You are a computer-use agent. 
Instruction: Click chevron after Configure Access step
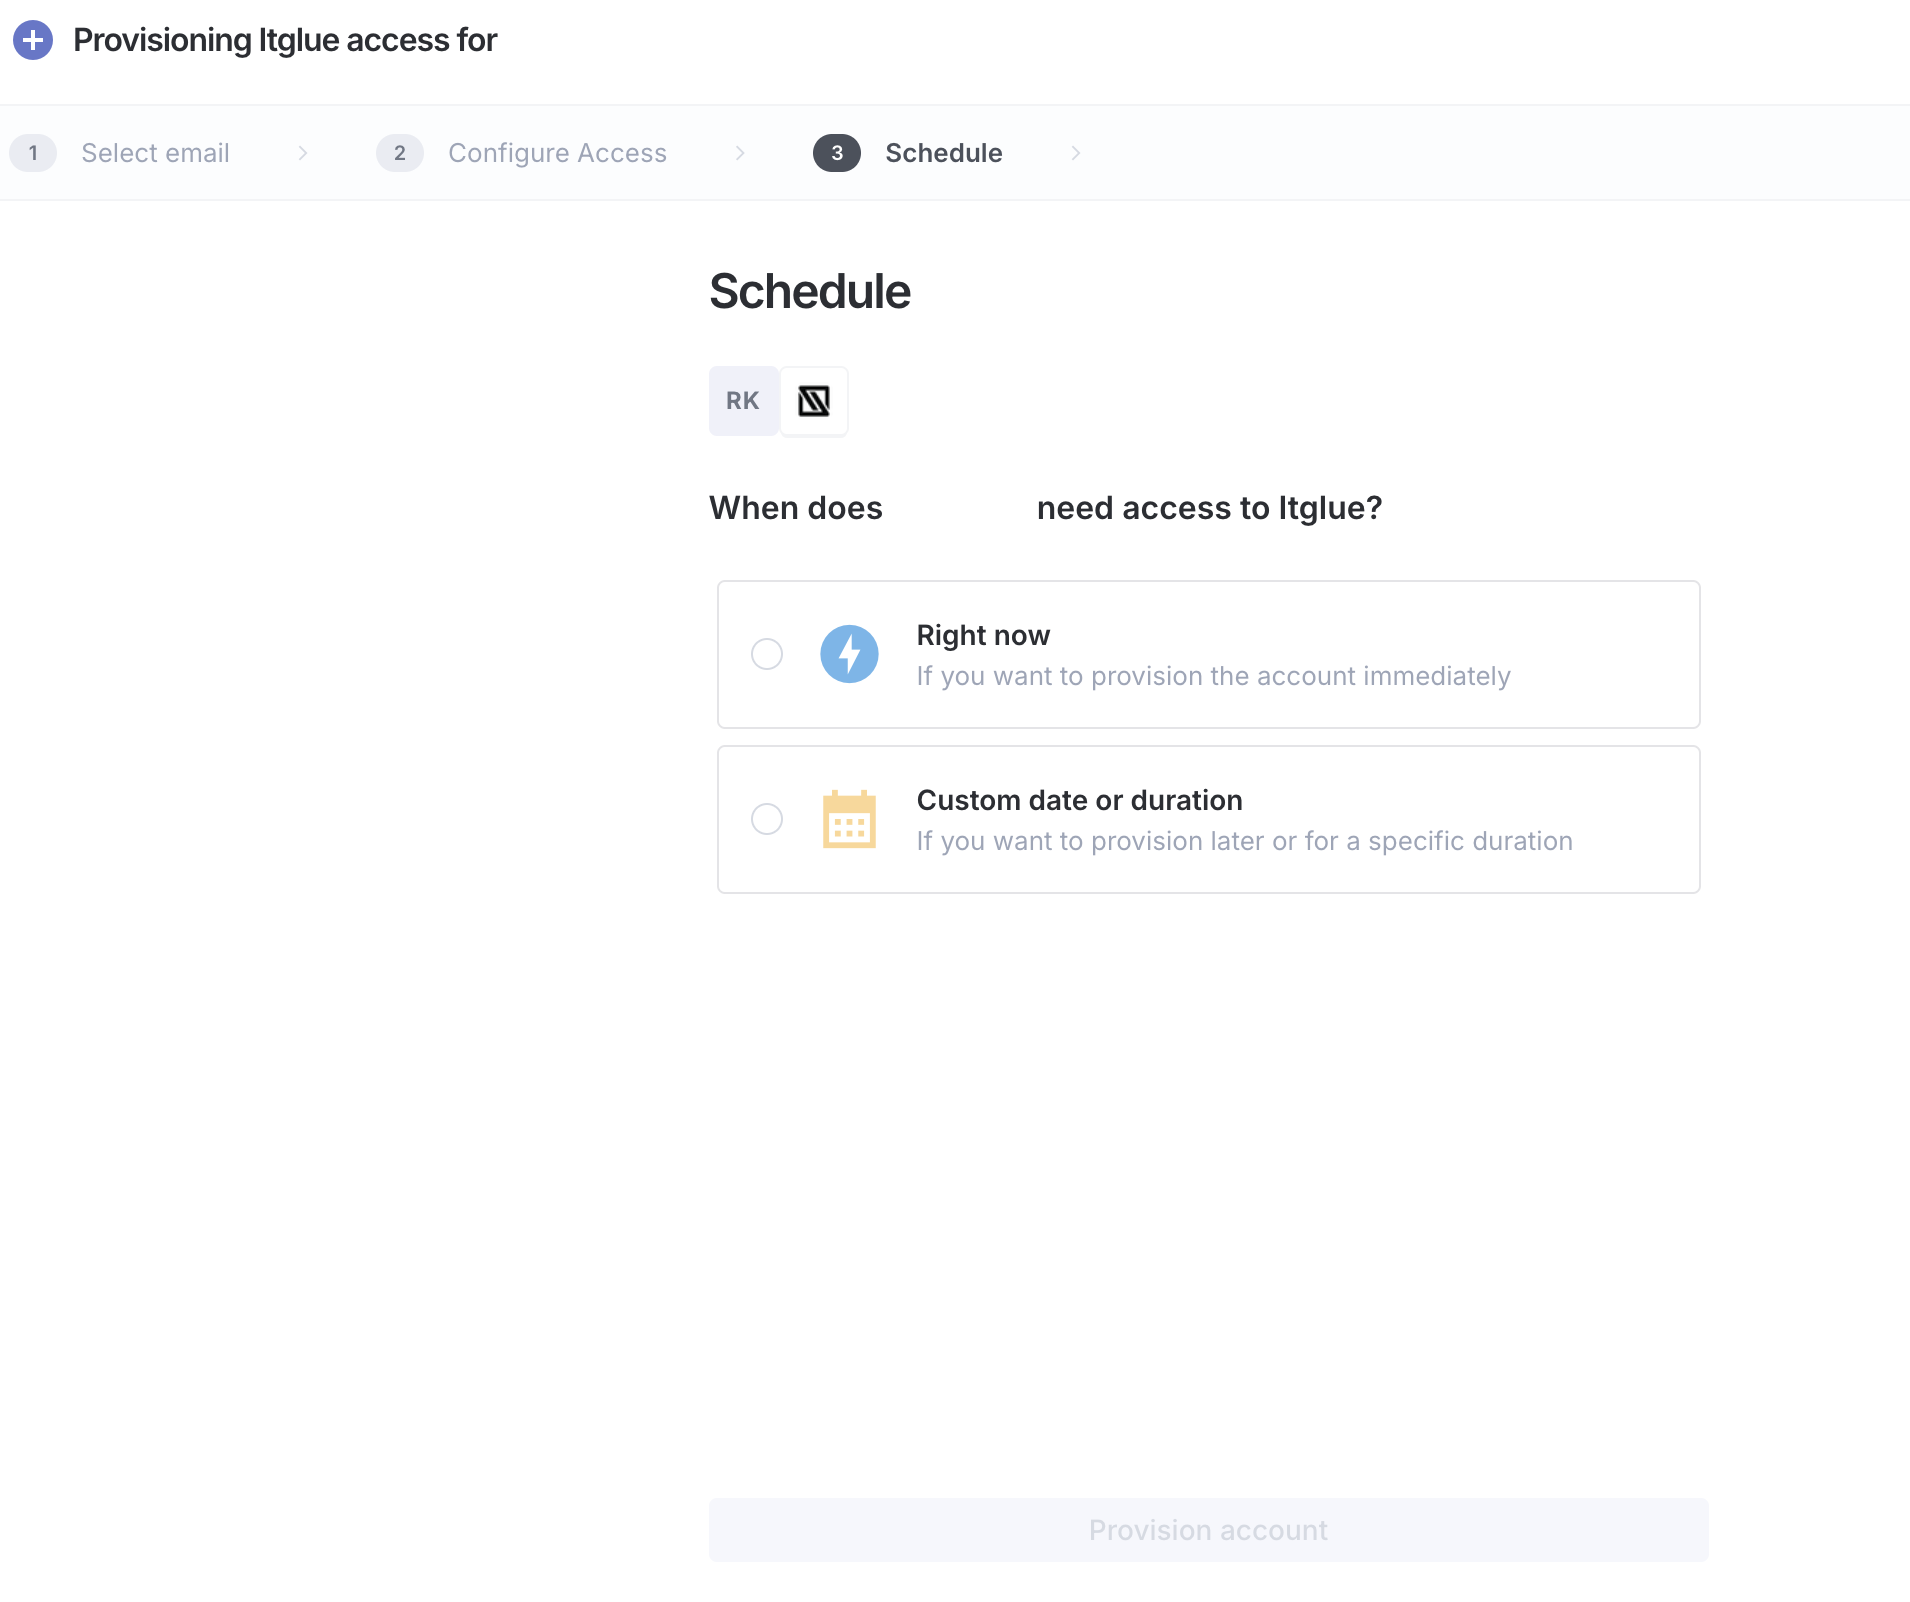pyautogui.click(x=740, y=153)
